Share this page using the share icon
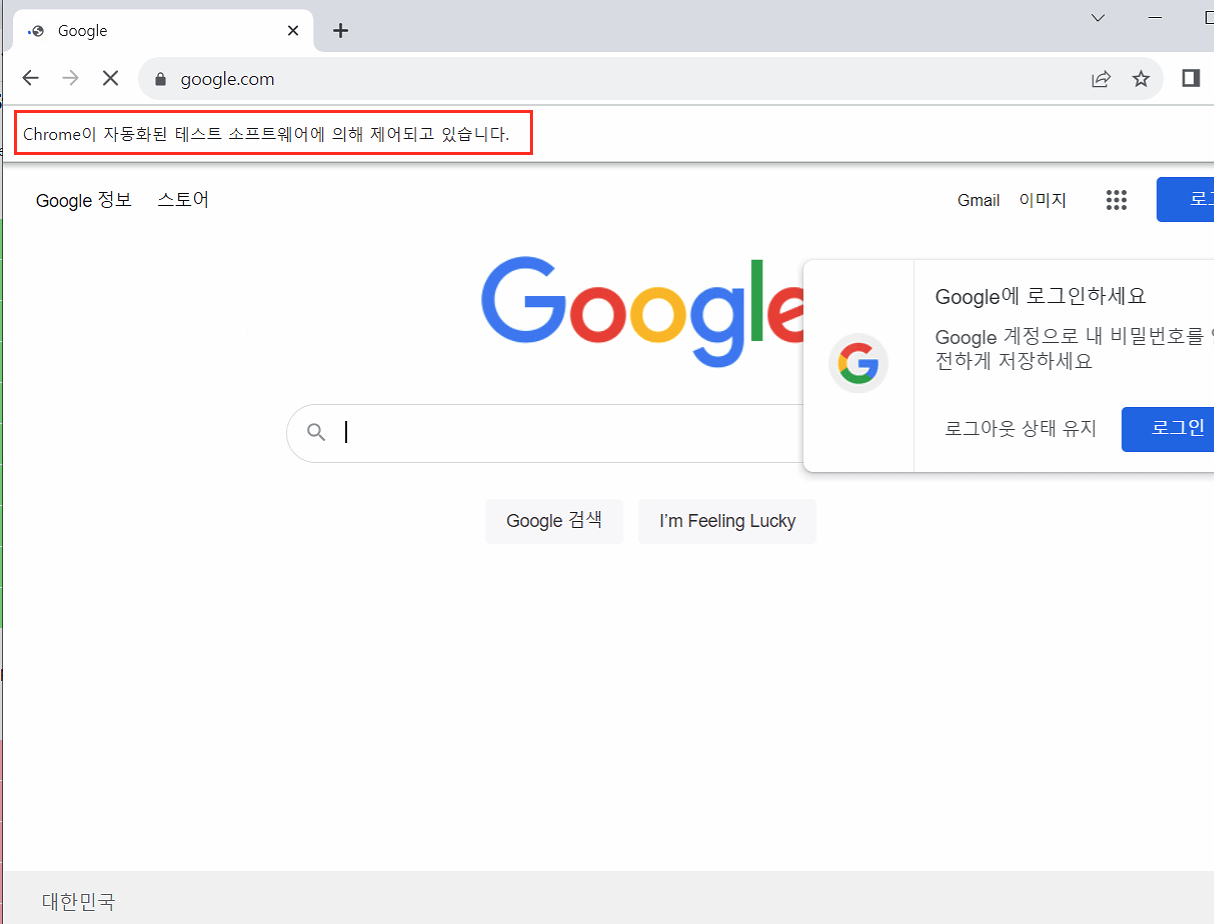This screenshot has width=1214, height=924. (1101, 79)
